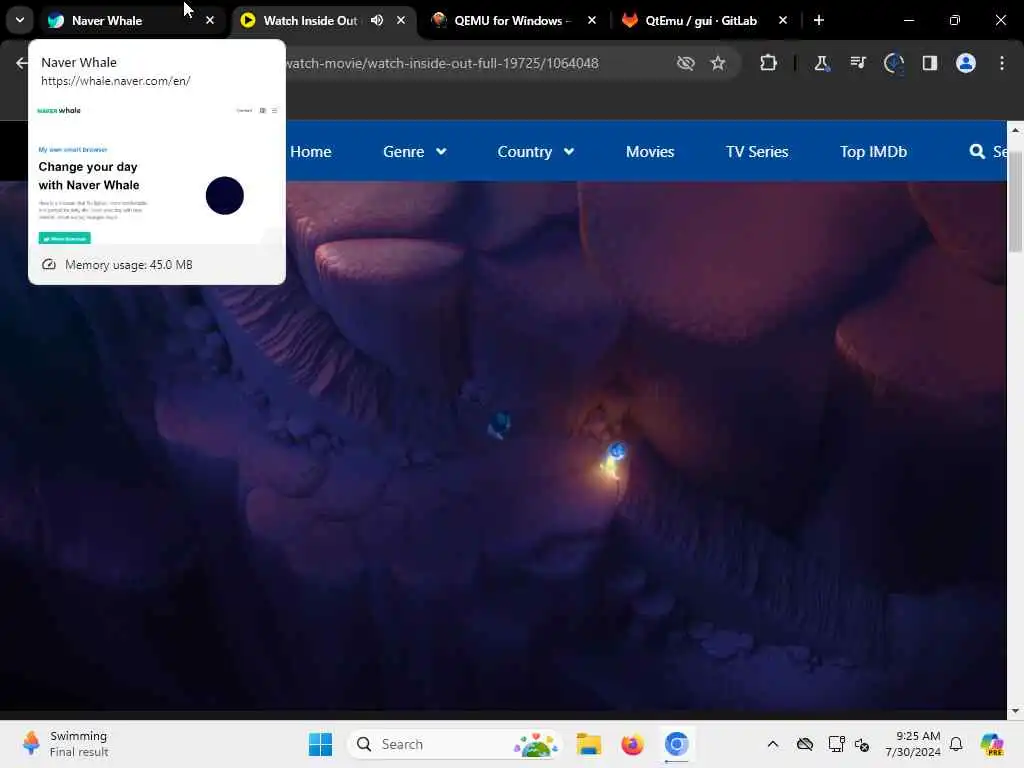
Task: Launch Firefox from the taskbar
Action: [x=632, y=744]
